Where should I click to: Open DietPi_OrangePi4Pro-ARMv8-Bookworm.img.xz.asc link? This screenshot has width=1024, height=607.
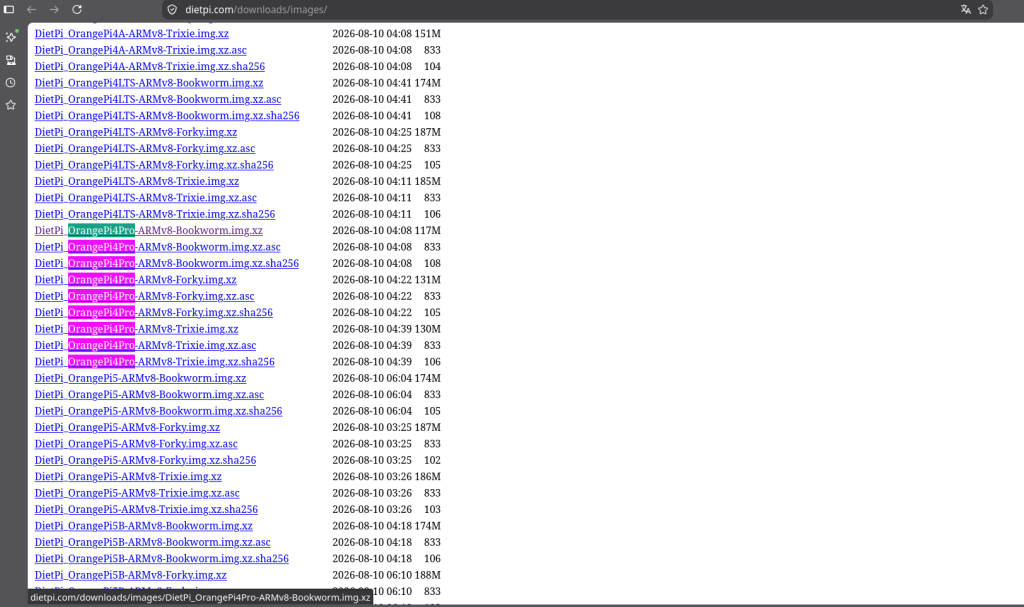tap(157, 247)
